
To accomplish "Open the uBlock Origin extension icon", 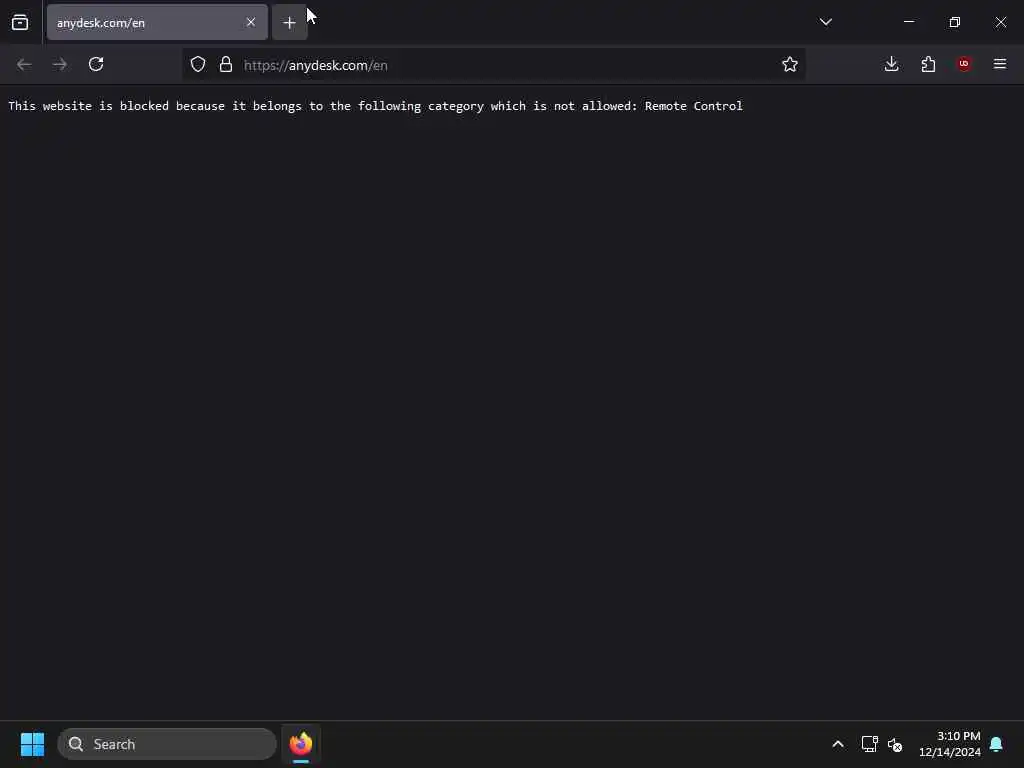I will point(964,64).
